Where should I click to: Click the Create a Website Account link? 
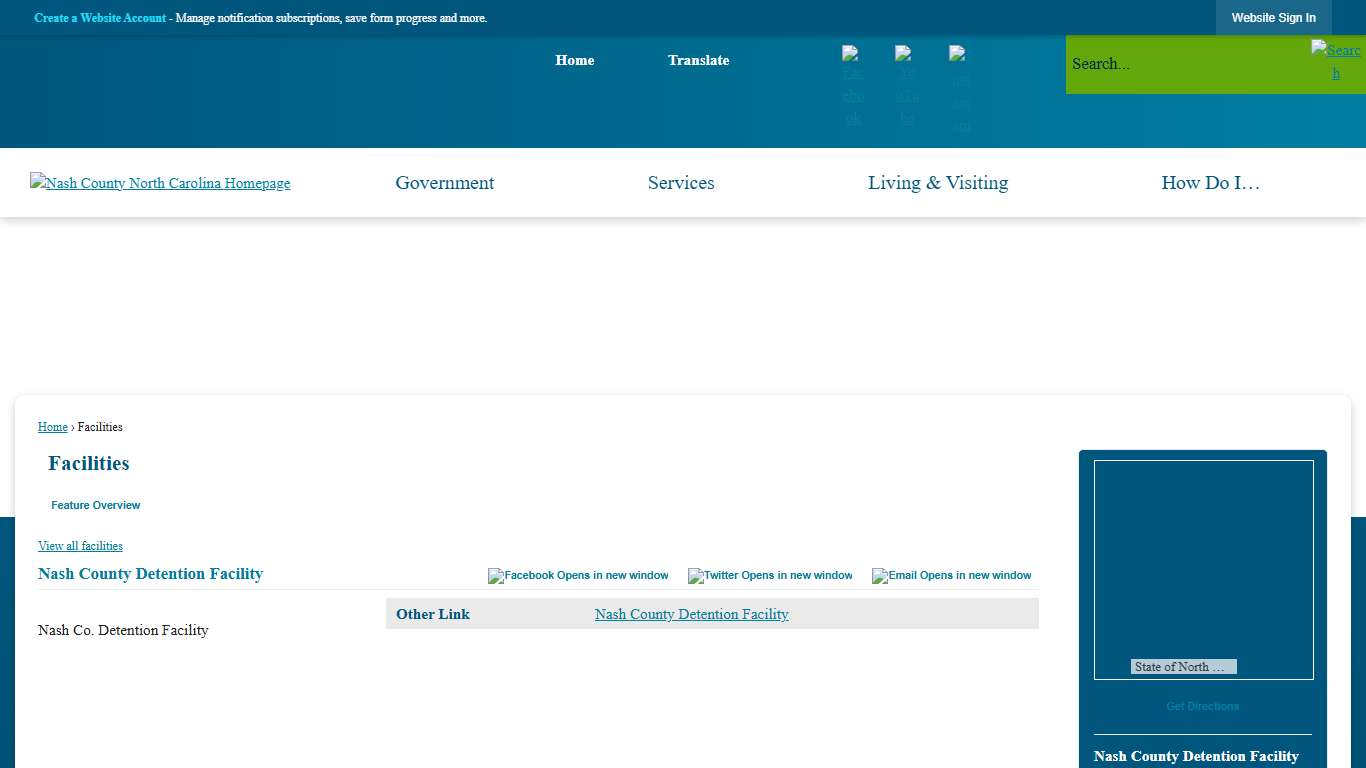tap(100, 18)
